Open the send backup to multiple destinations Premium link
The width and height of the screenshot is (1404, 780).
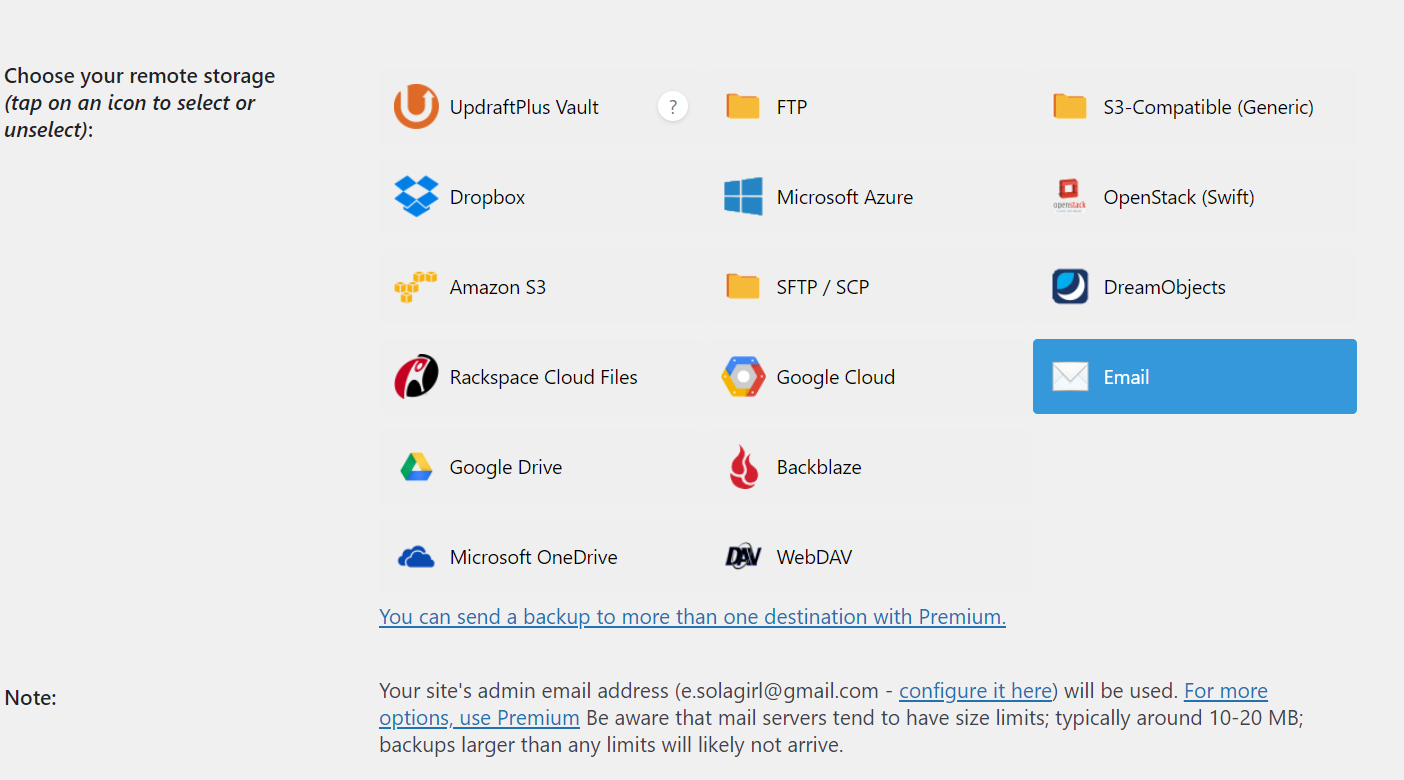tap(692, 617)
